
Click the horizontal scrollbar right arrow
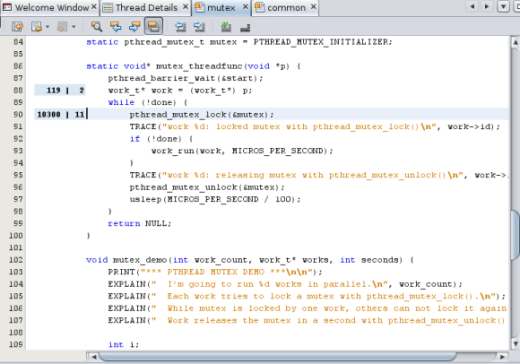(502, 357)
